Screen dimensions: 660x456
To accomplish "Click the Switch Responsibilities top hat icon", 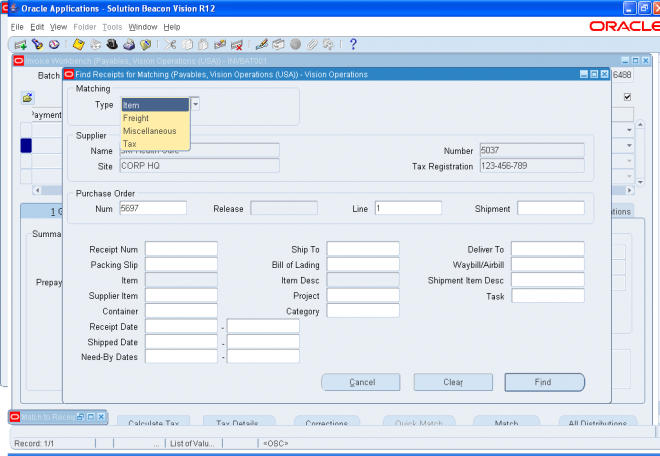I will click(x=112, y=44).
